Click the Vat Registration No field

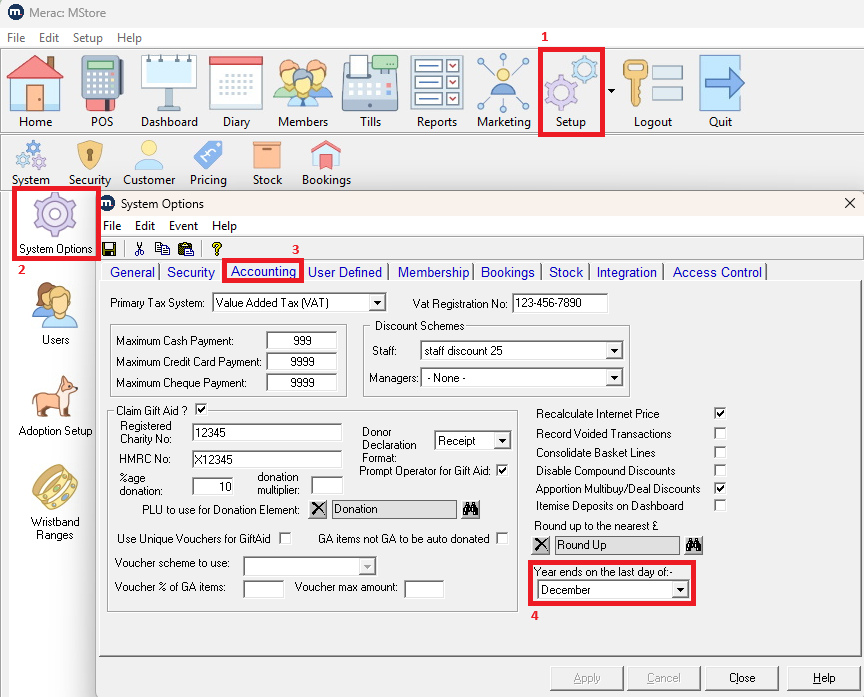coord(560,303)
